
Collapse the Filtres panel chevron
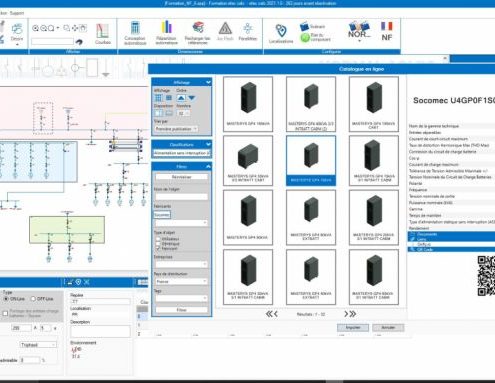[208, 166]
